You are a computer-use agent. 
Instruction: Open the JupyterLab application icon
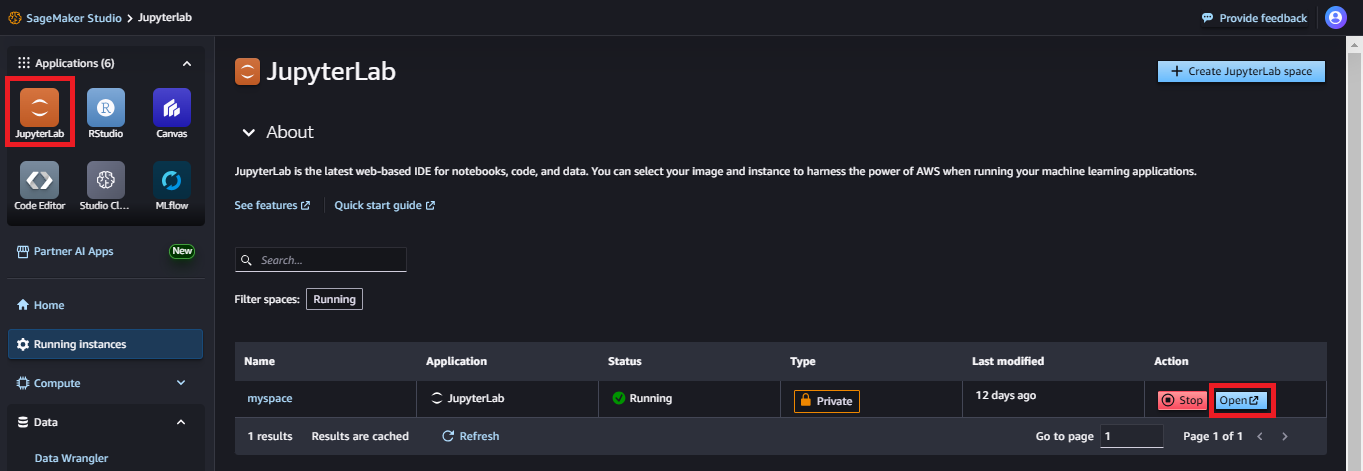tap(39, 108)
